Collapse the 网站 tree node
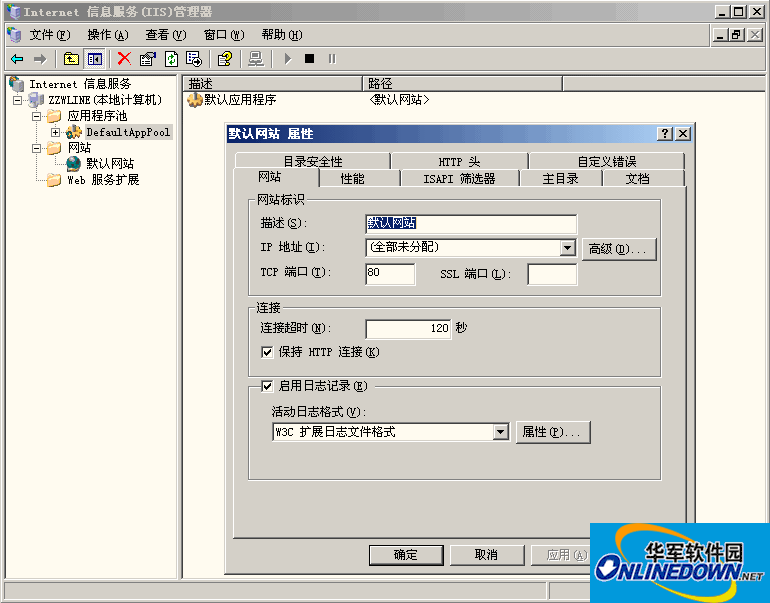Viewport: 770px width, 603px height. (36, 148)
